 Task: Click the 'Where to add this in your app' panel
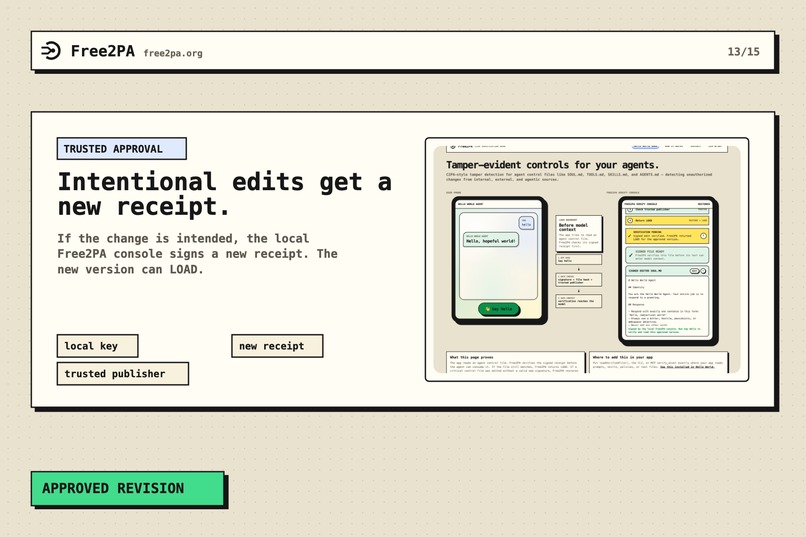658,362
